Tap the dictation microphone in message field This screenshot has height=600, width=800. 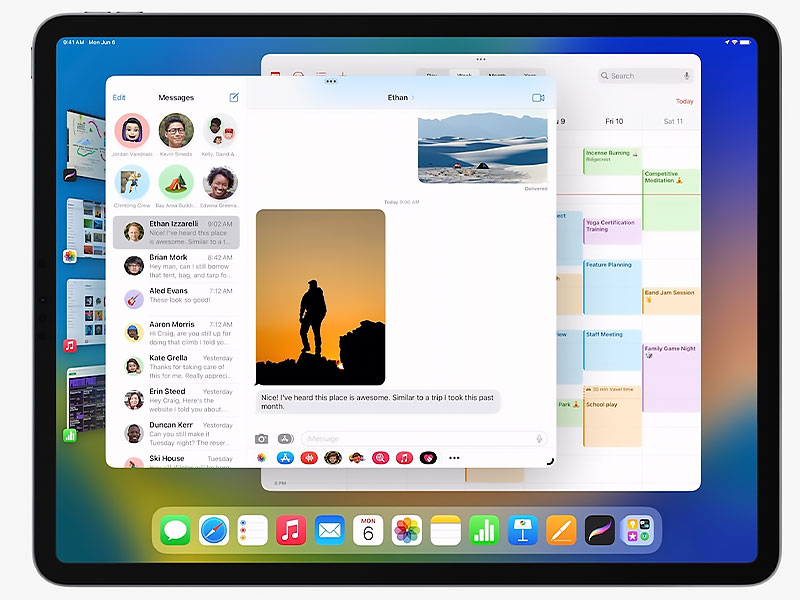[539, 439]
